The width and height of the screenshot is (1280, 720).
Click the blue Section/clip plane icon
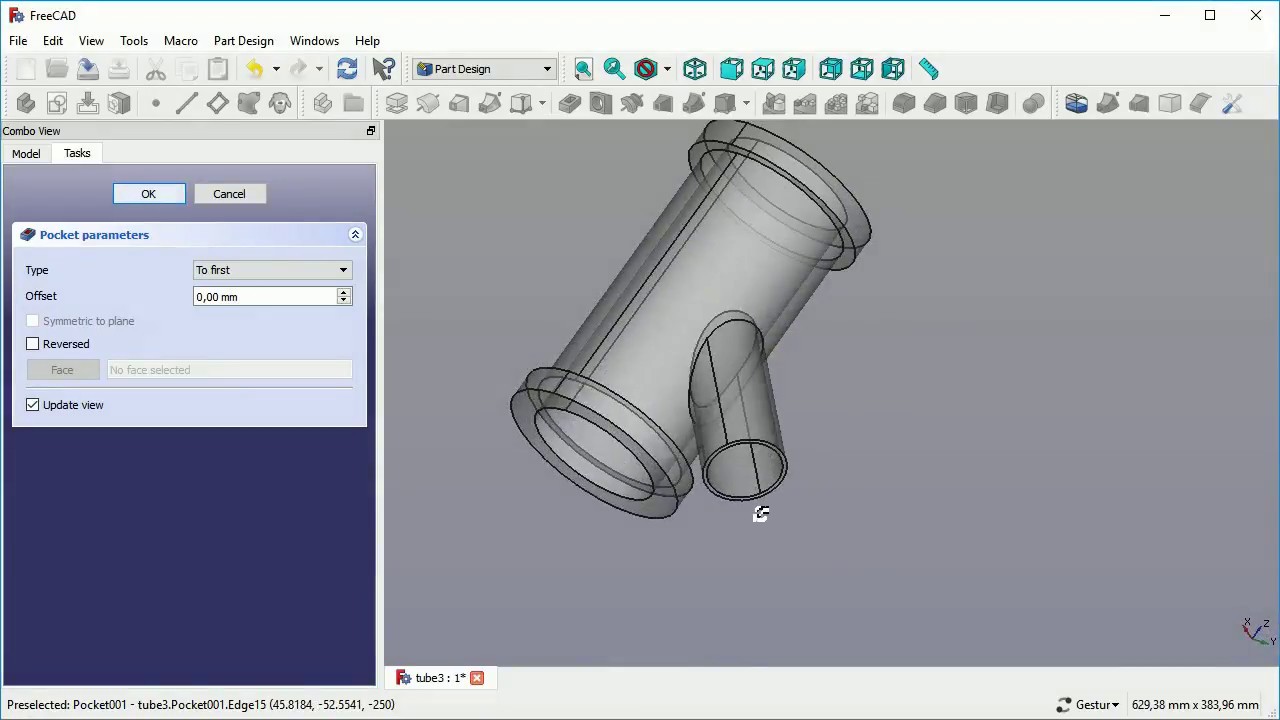pyautogui.click(x=1076, y=103)
